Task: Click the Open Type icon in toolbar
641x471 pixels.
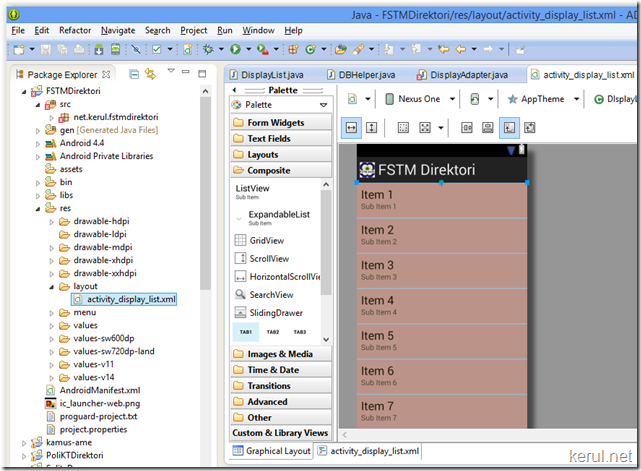Action: (341, 49)
